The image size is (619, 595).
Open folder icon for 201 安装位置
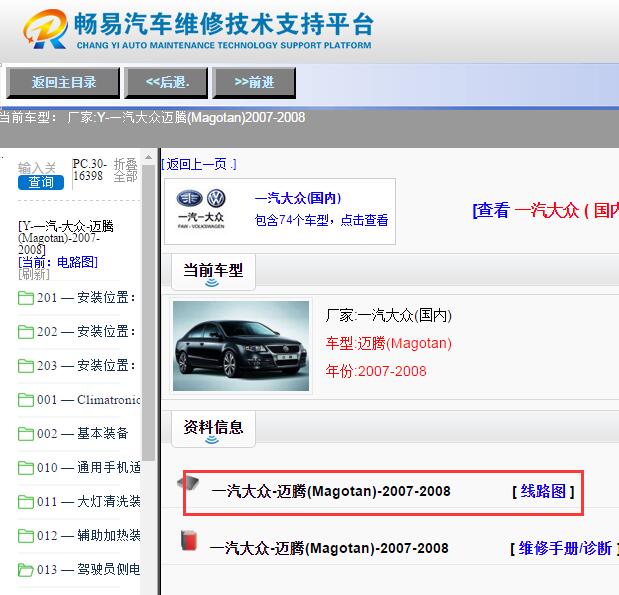click(26, 298)
